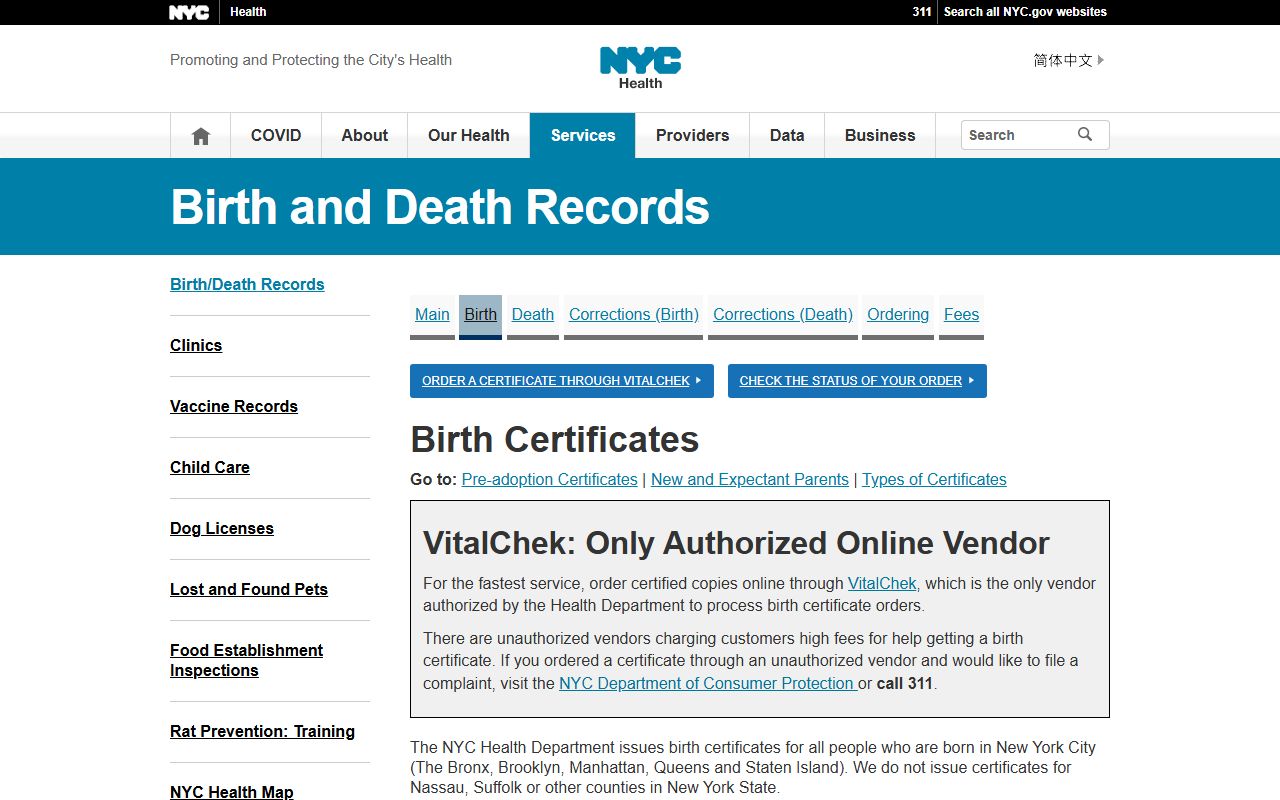Open Food Establishment Inspections link
This screenshot has height=800, width=1280.
[x=246, y=660]
